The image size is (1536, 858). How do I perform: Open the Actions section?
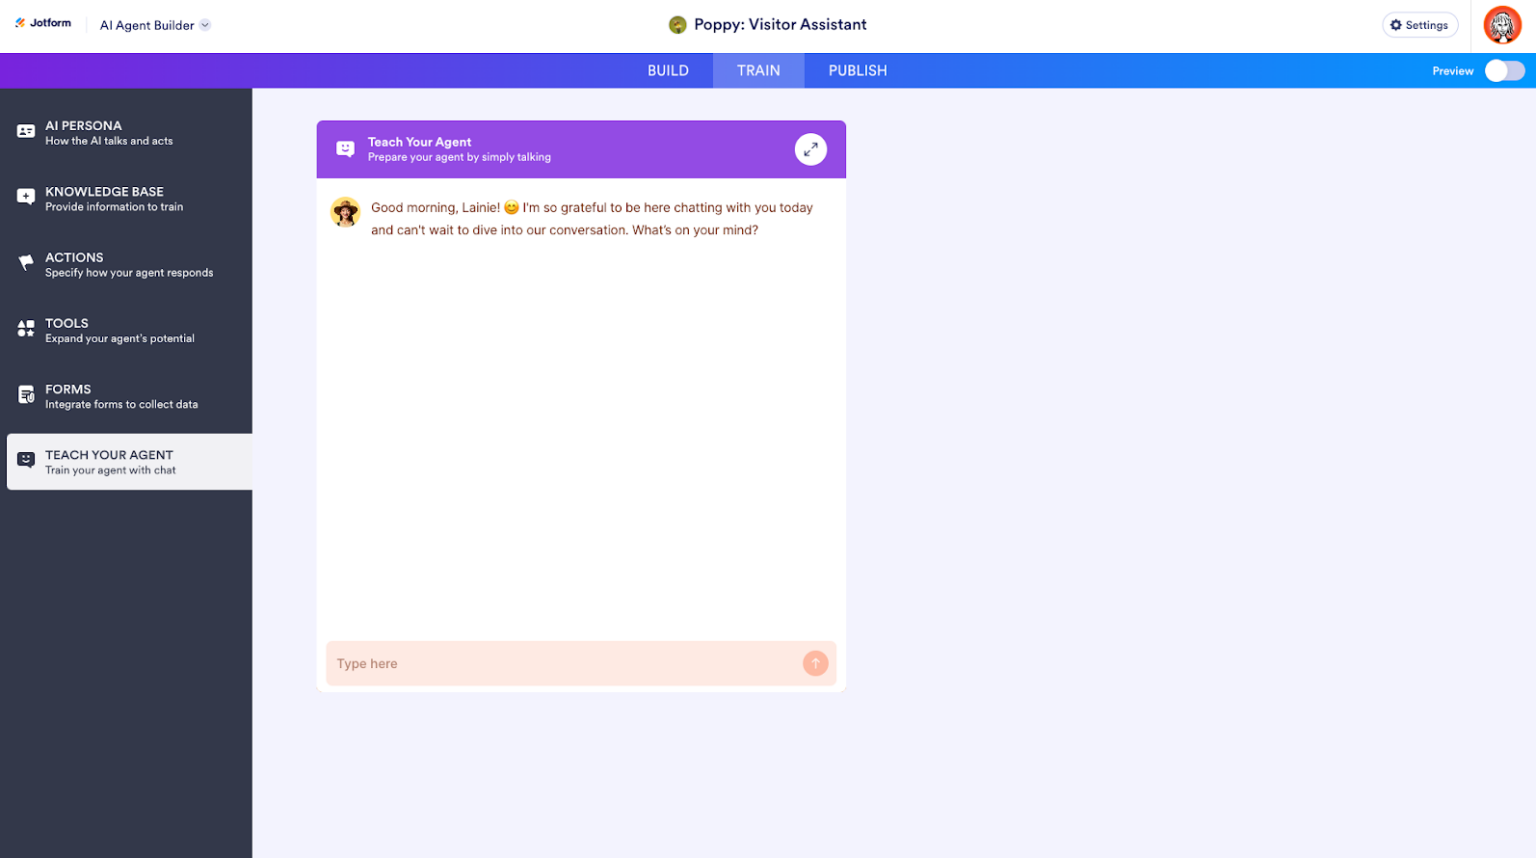[x=24, y=263]
